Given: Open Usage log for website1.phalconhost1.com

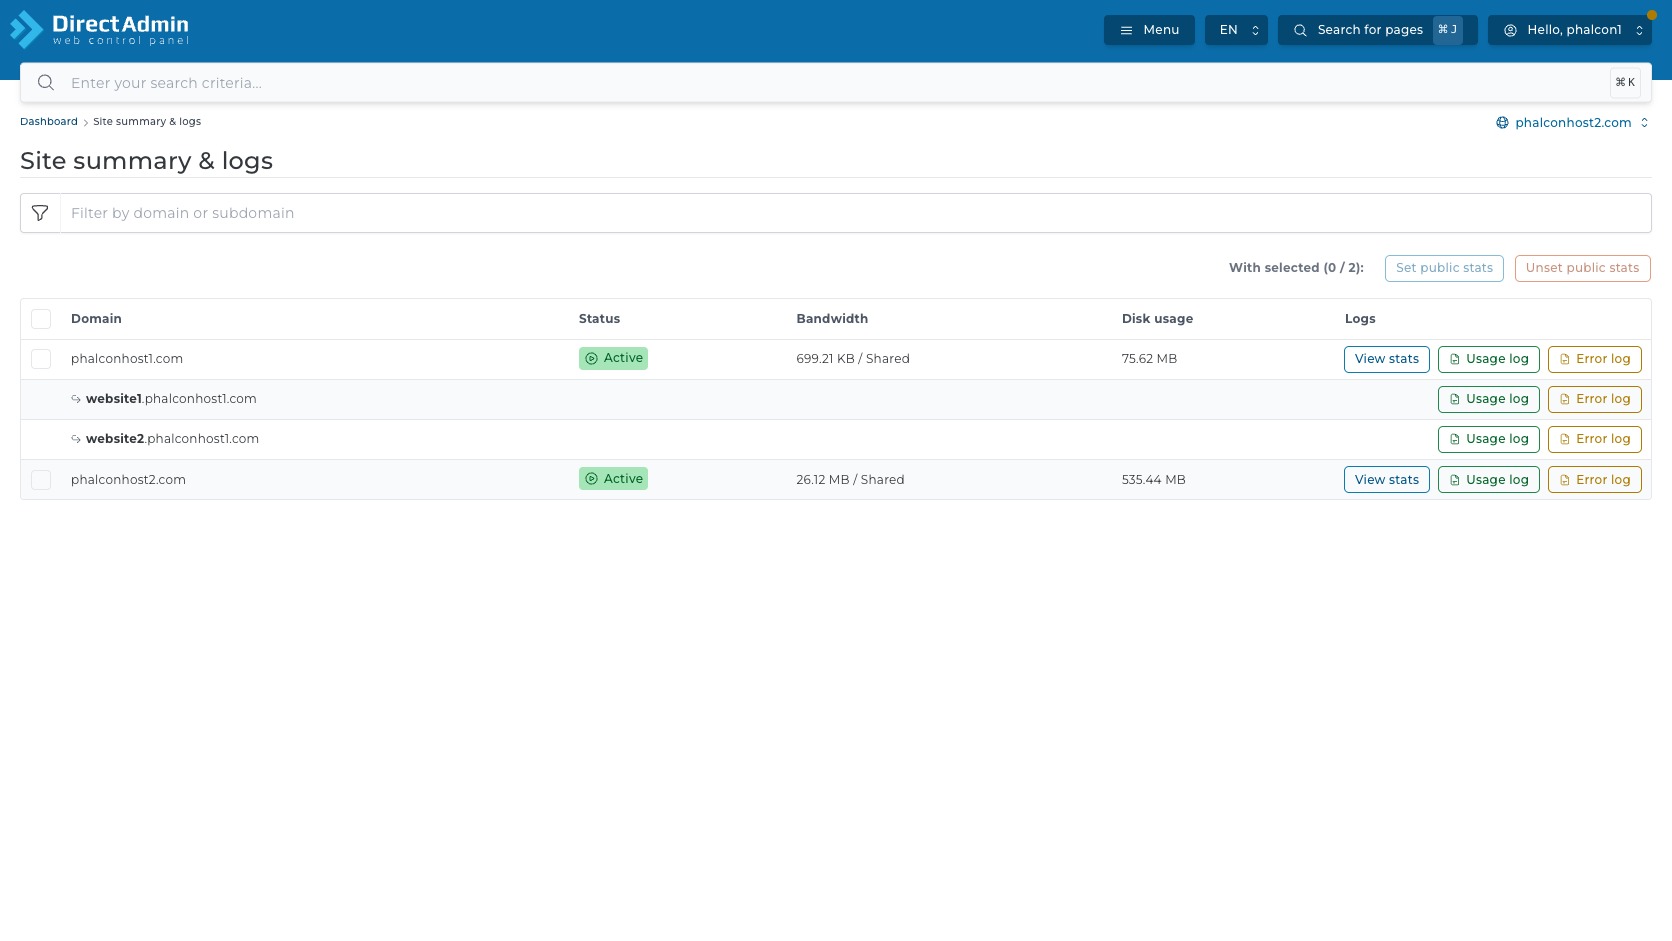Looking at the screenshot, I should click(1488, 399).
